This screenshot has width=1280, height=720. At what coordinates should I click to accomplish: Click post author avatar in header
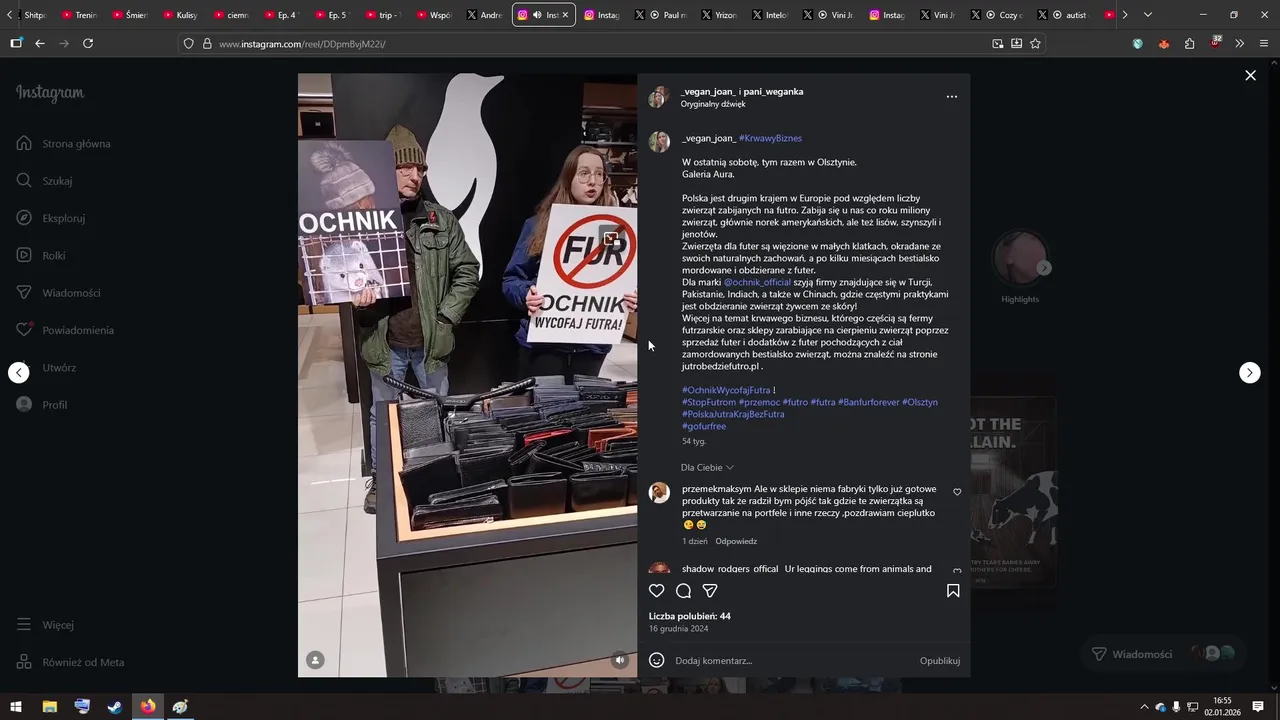tap(658, 97)
